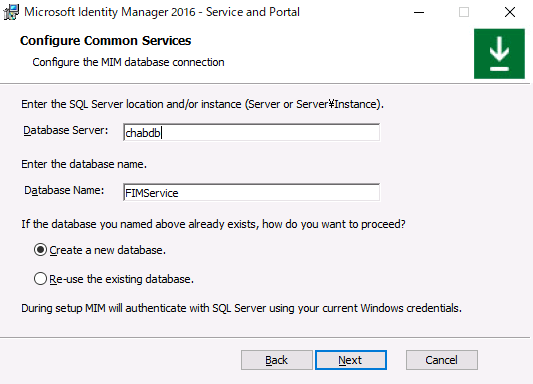Image resolution: width=533 pixels, height=384 pixels.
Task: Click the installer icon in the title bar
Action: coord(11,12)
